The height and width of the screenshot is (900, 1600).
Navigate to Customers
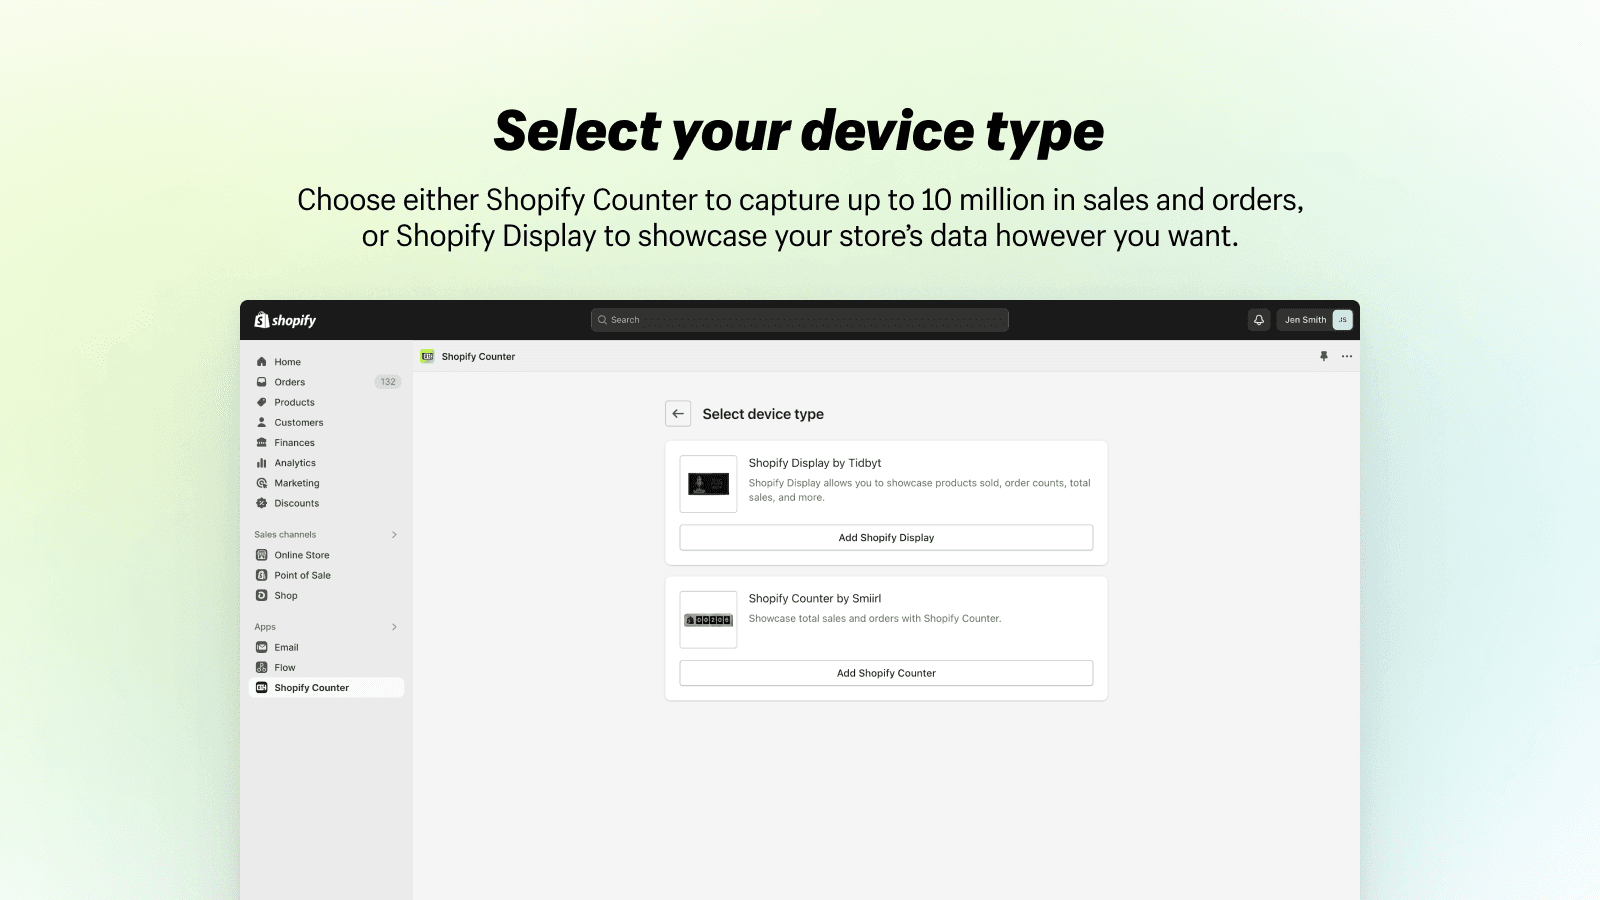coord(298,422)
